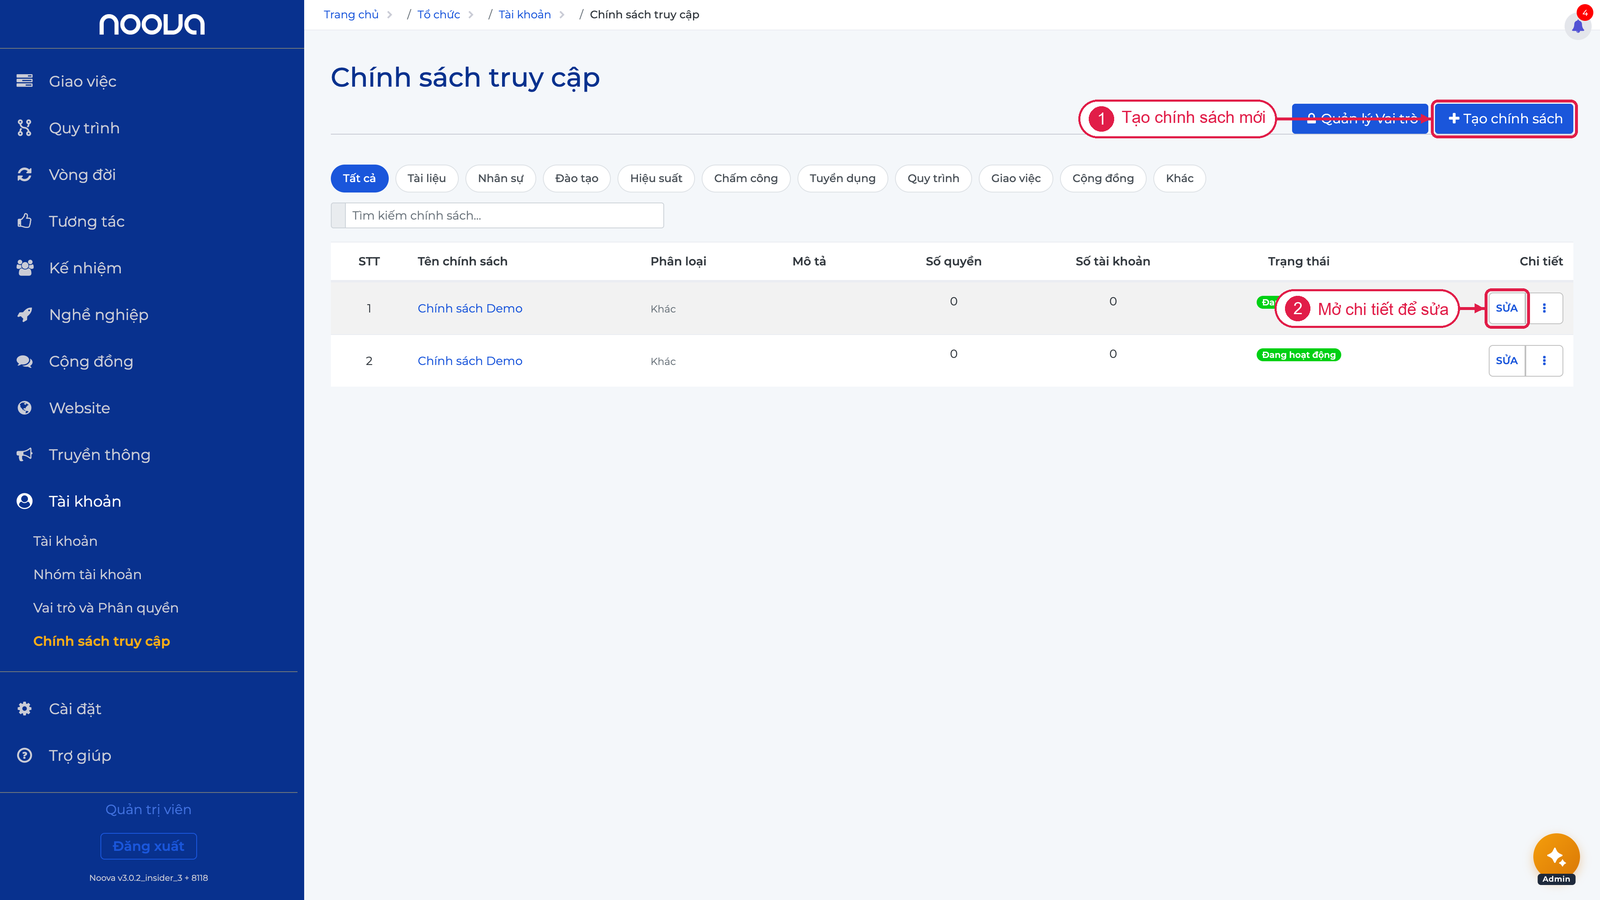This screenshot has width=1600, height=900.
Task: Click Tên chính sách column header
Action: (x=463, y=261)
